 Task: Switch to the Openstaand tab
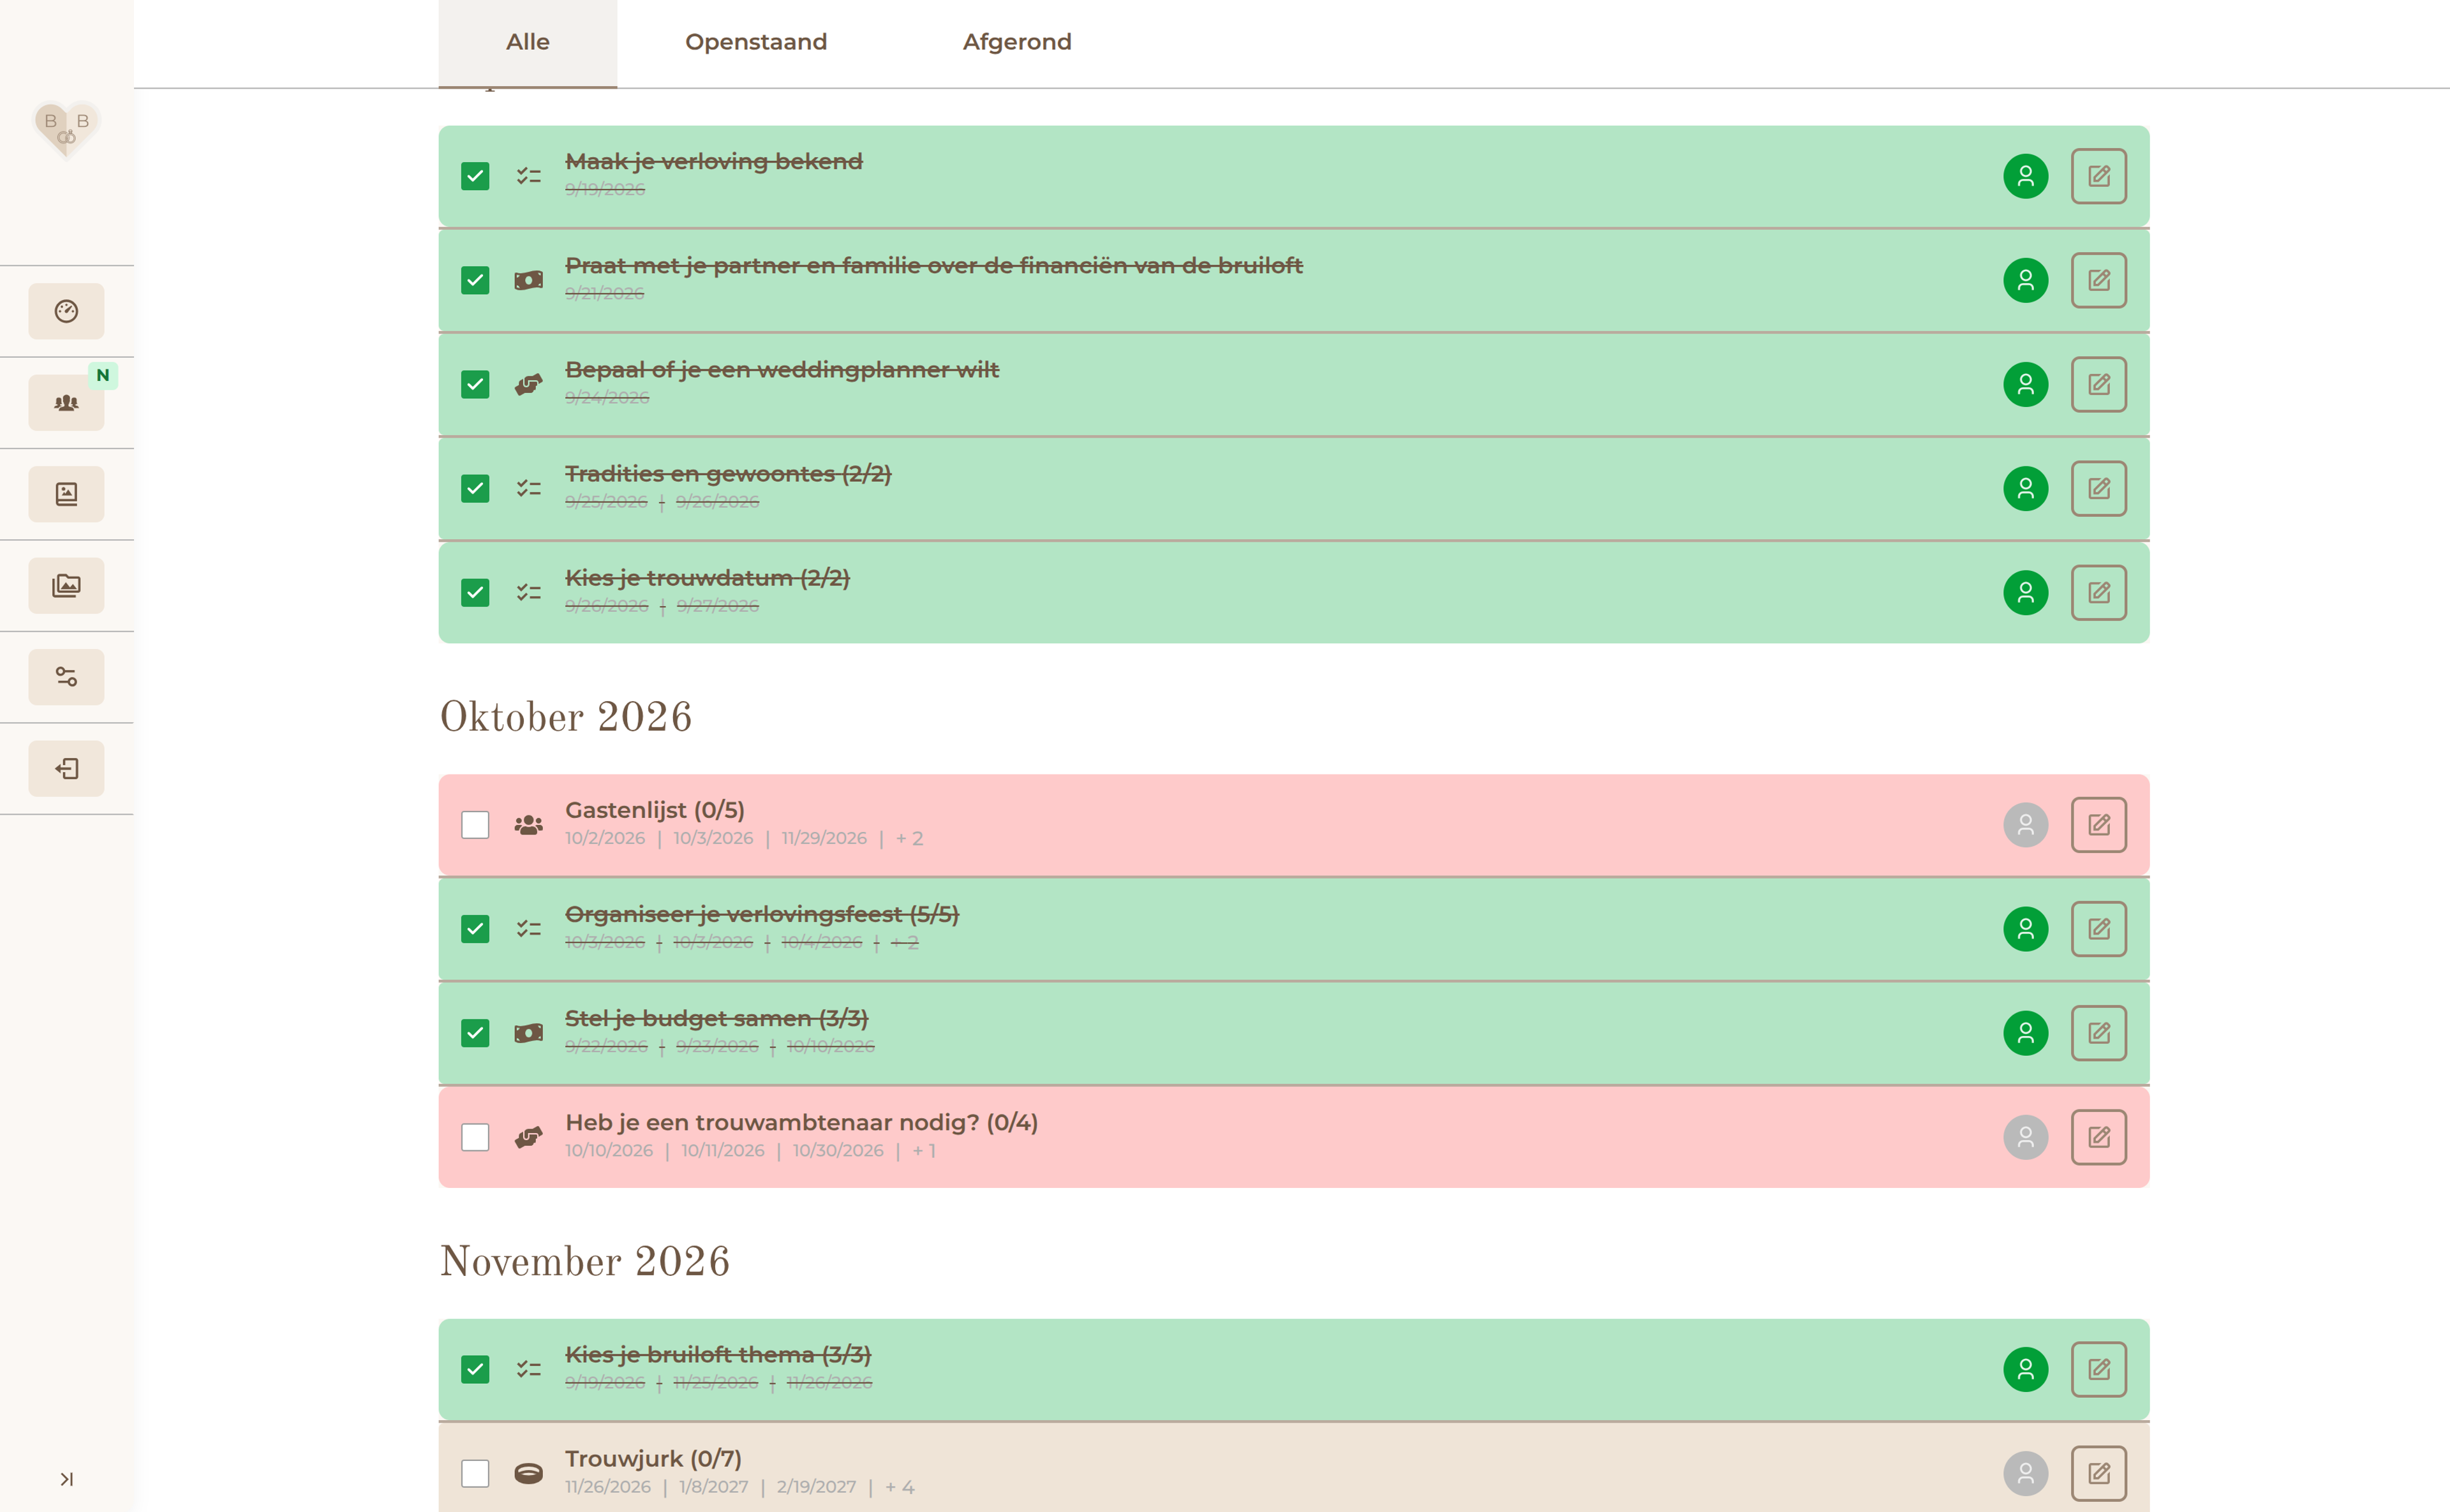(756, 42)
